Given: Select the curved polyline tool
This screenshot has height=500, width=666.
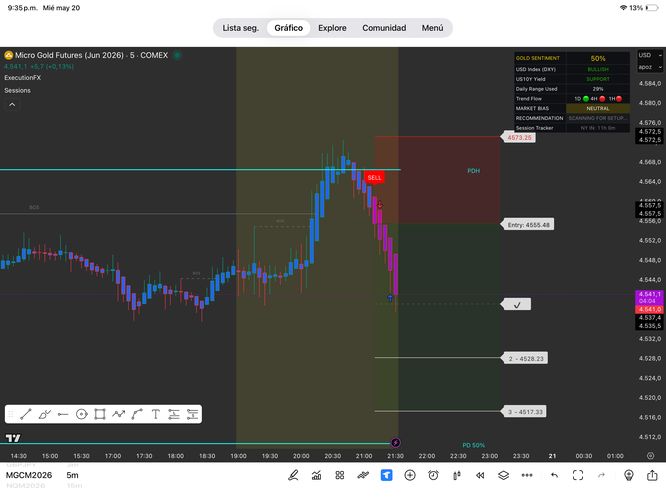Looking at the screenshot, I should 137,414.
